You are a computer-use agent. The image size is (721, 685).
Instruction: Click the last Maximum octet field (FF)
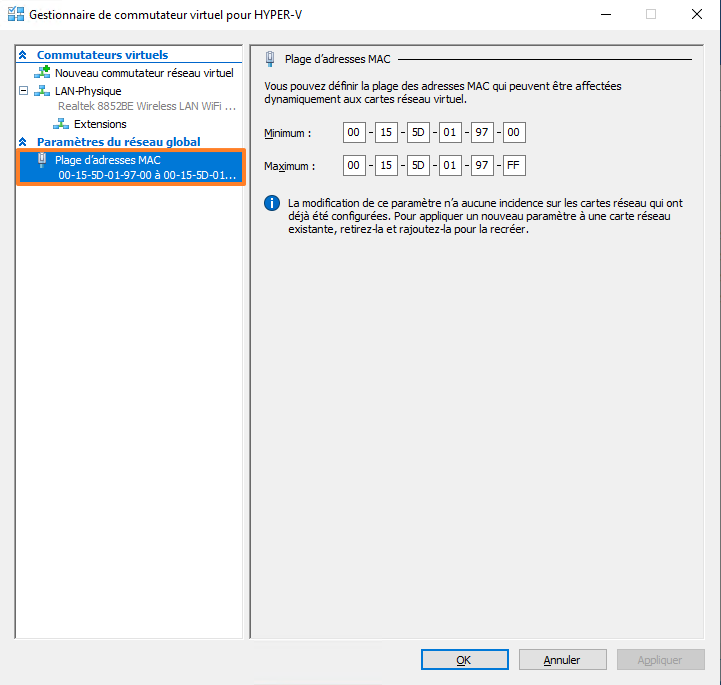(515, 166)
